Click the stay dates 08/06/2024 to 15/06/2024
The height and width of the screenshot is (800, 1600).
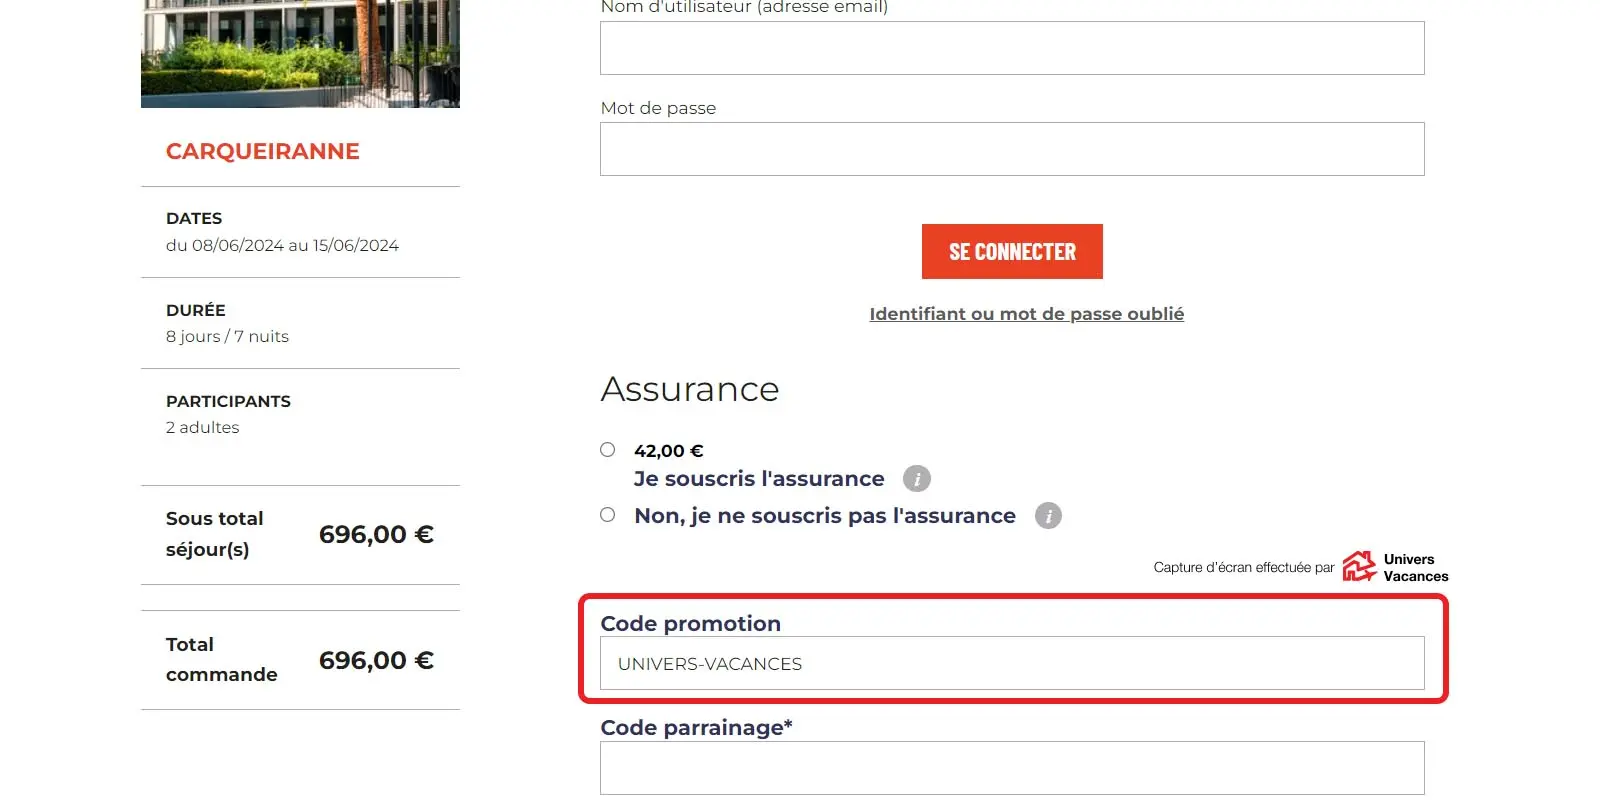282,245
